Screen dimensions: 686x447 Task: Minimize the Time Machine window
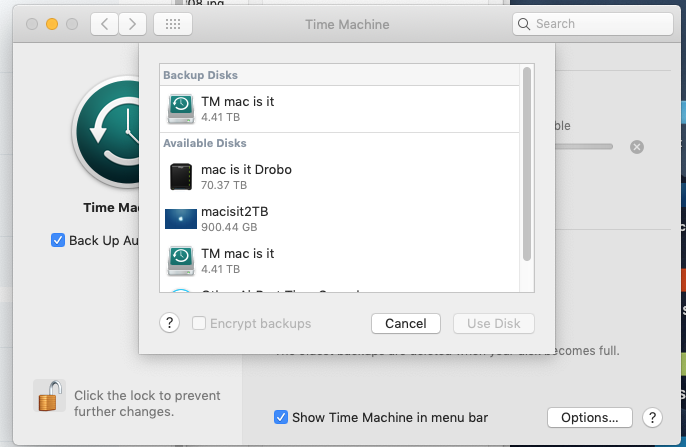[x=52, y=24]
